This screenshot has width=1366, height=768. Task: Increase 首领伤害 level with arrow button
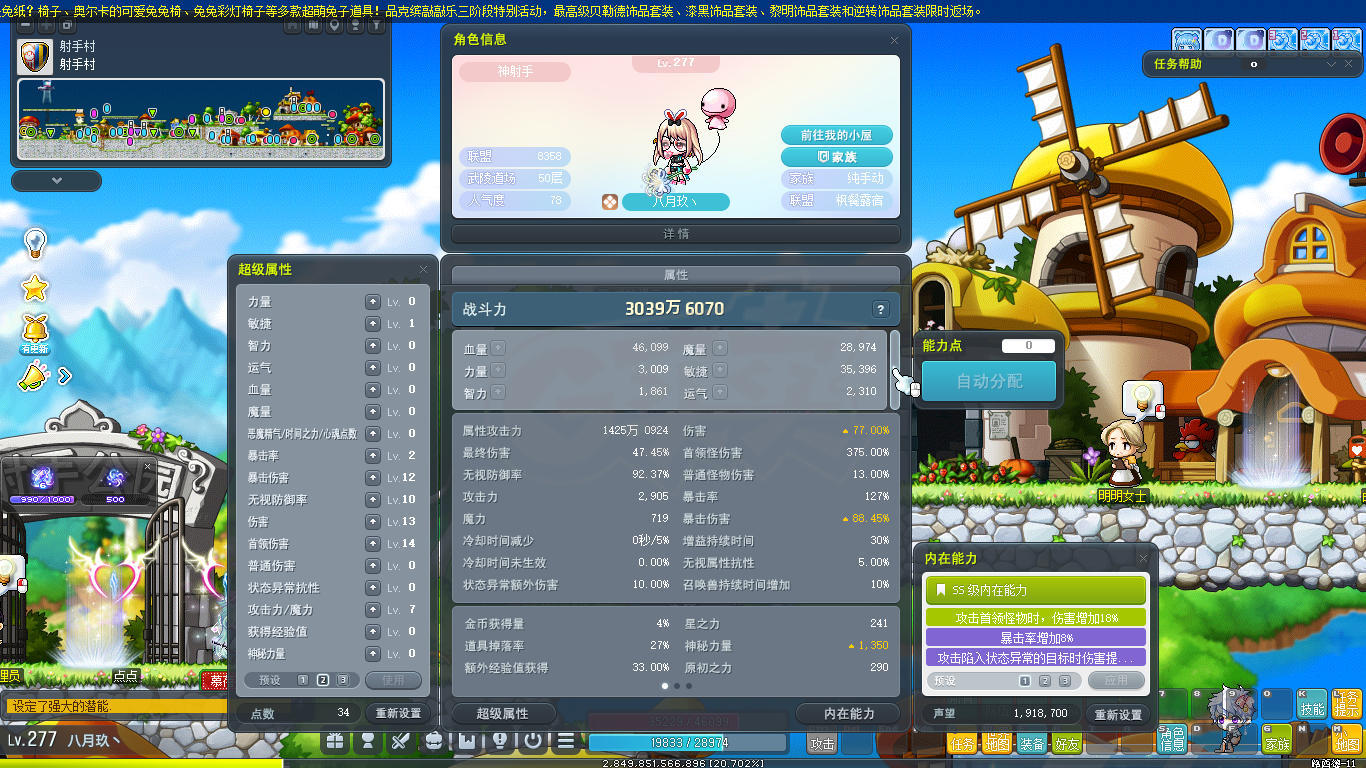[x=372, y=544]
